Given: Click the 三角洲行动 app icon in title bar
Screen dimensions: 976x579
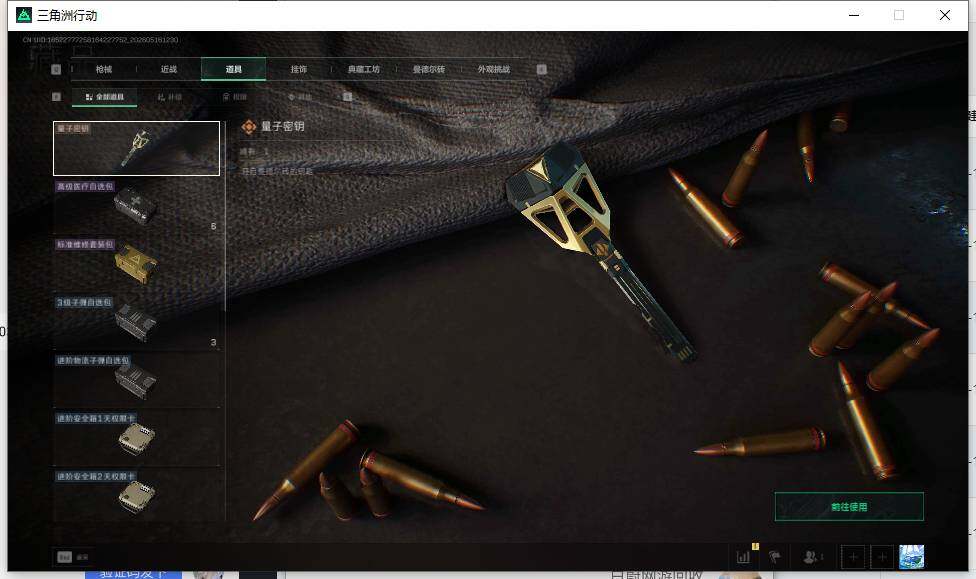Looking at the screenshot, I should tap(24, 15).
